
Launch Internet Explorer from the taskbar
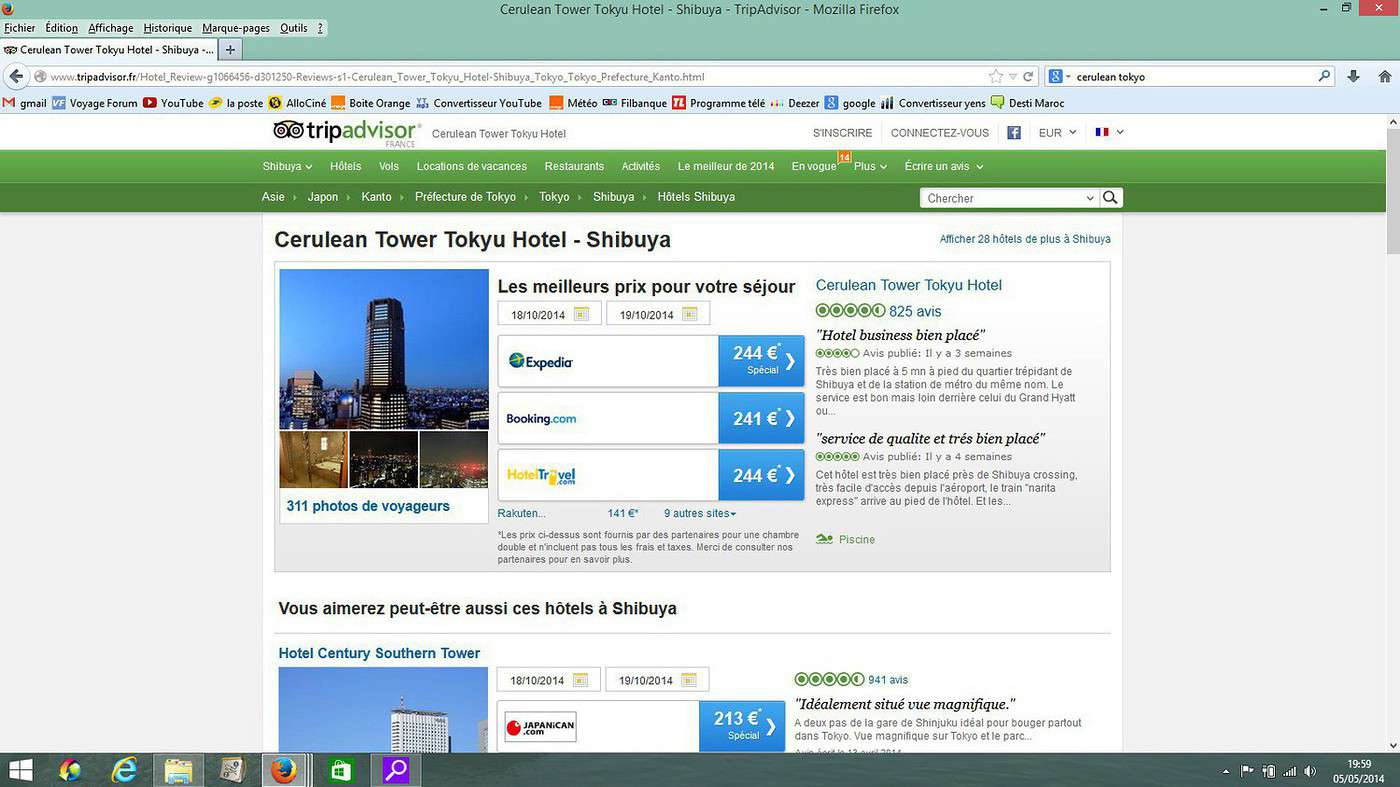click(x=124, y=770)
